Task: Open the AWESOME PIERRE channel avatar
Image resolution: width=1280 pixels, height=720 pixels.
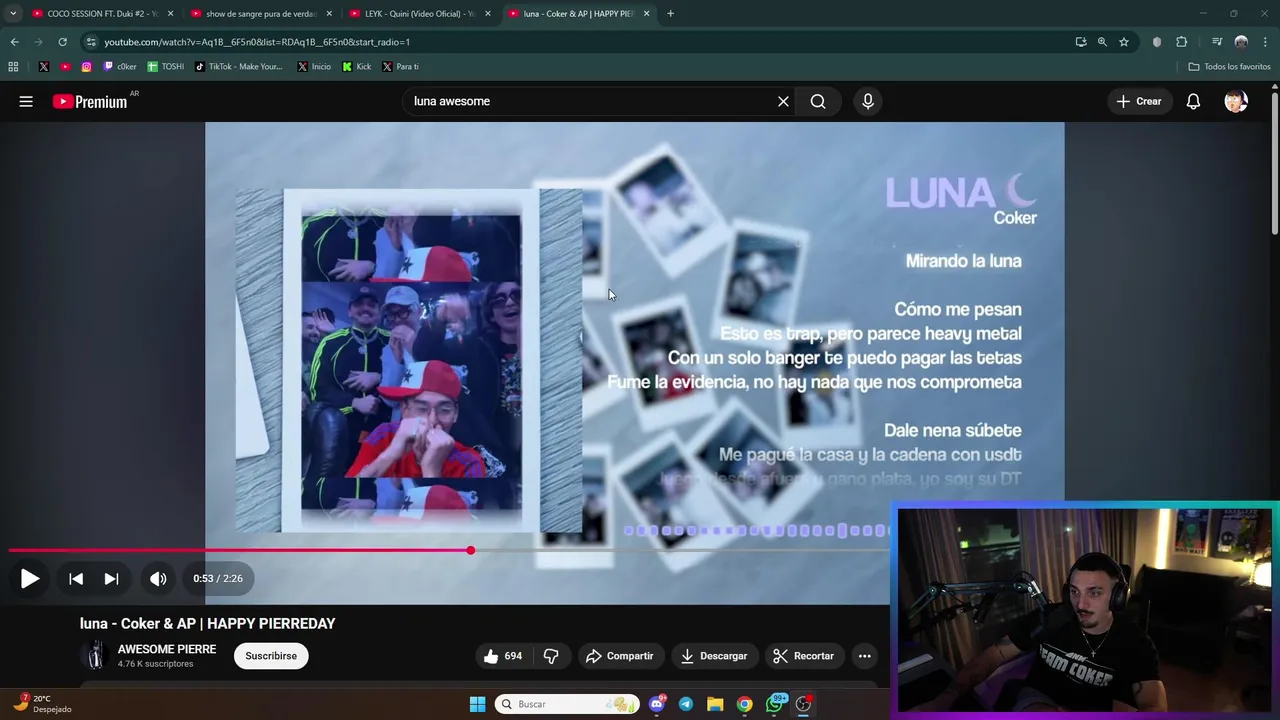Action: coord(95,656)
